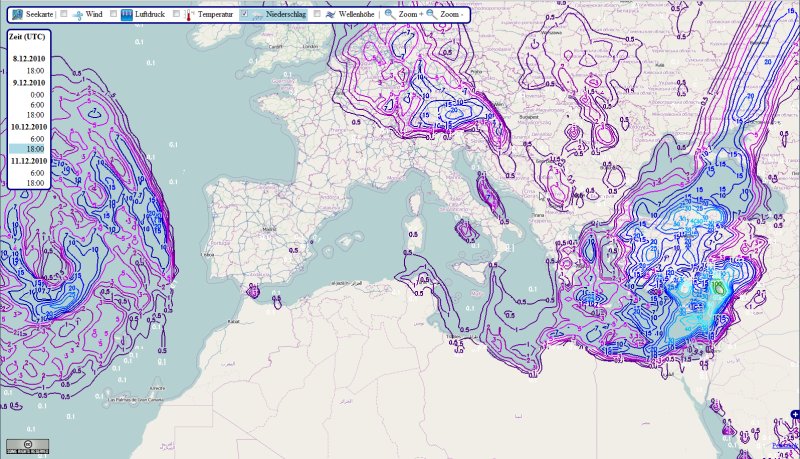Viewport: 800px width, 459px height.
Task: Enable the Wind layer checkbox
Action: tap(64, 15)
